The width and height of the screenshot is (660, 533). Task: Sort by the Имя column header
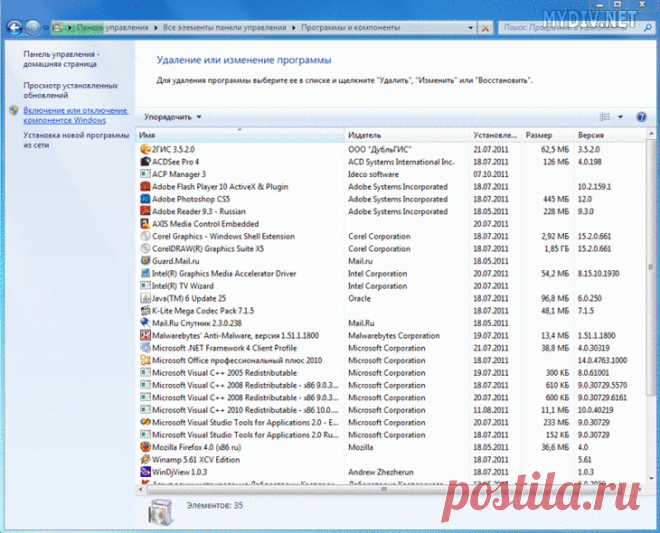pos(240,135)
